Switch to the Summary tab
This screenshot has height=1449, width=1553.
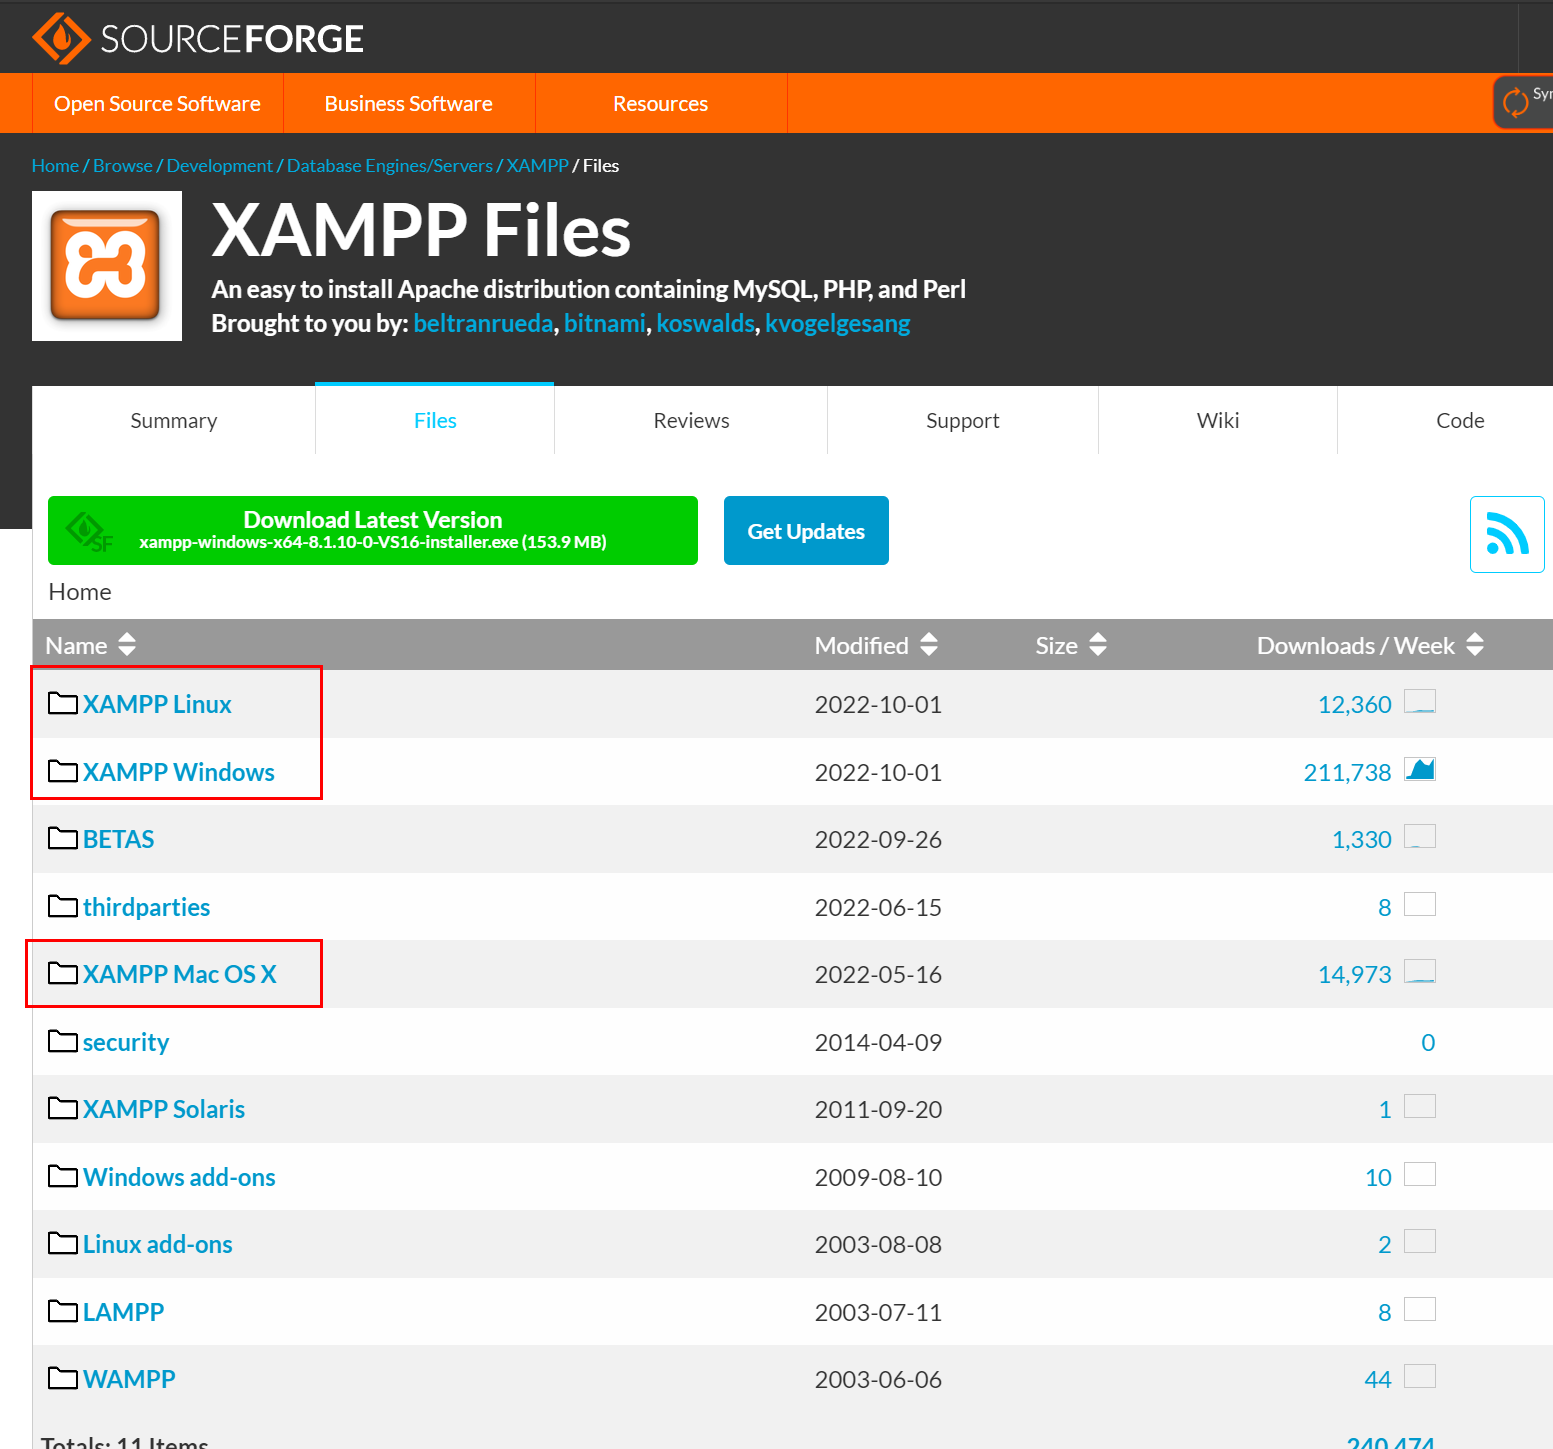coord(174,420)
